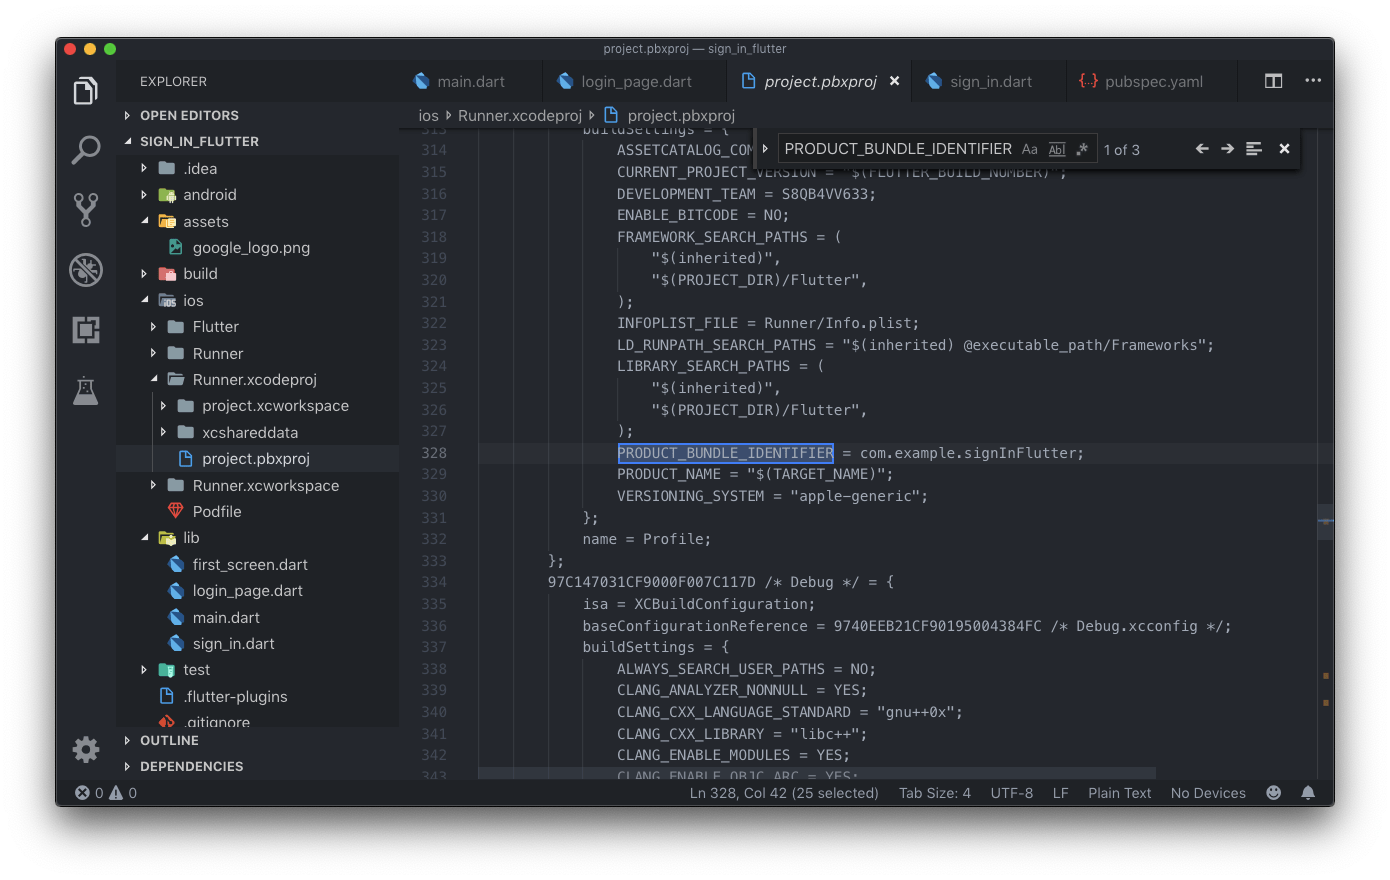Open the Search view in the activity bar
The width and height of the screenshot is (1390, 880).
(85, 149)
